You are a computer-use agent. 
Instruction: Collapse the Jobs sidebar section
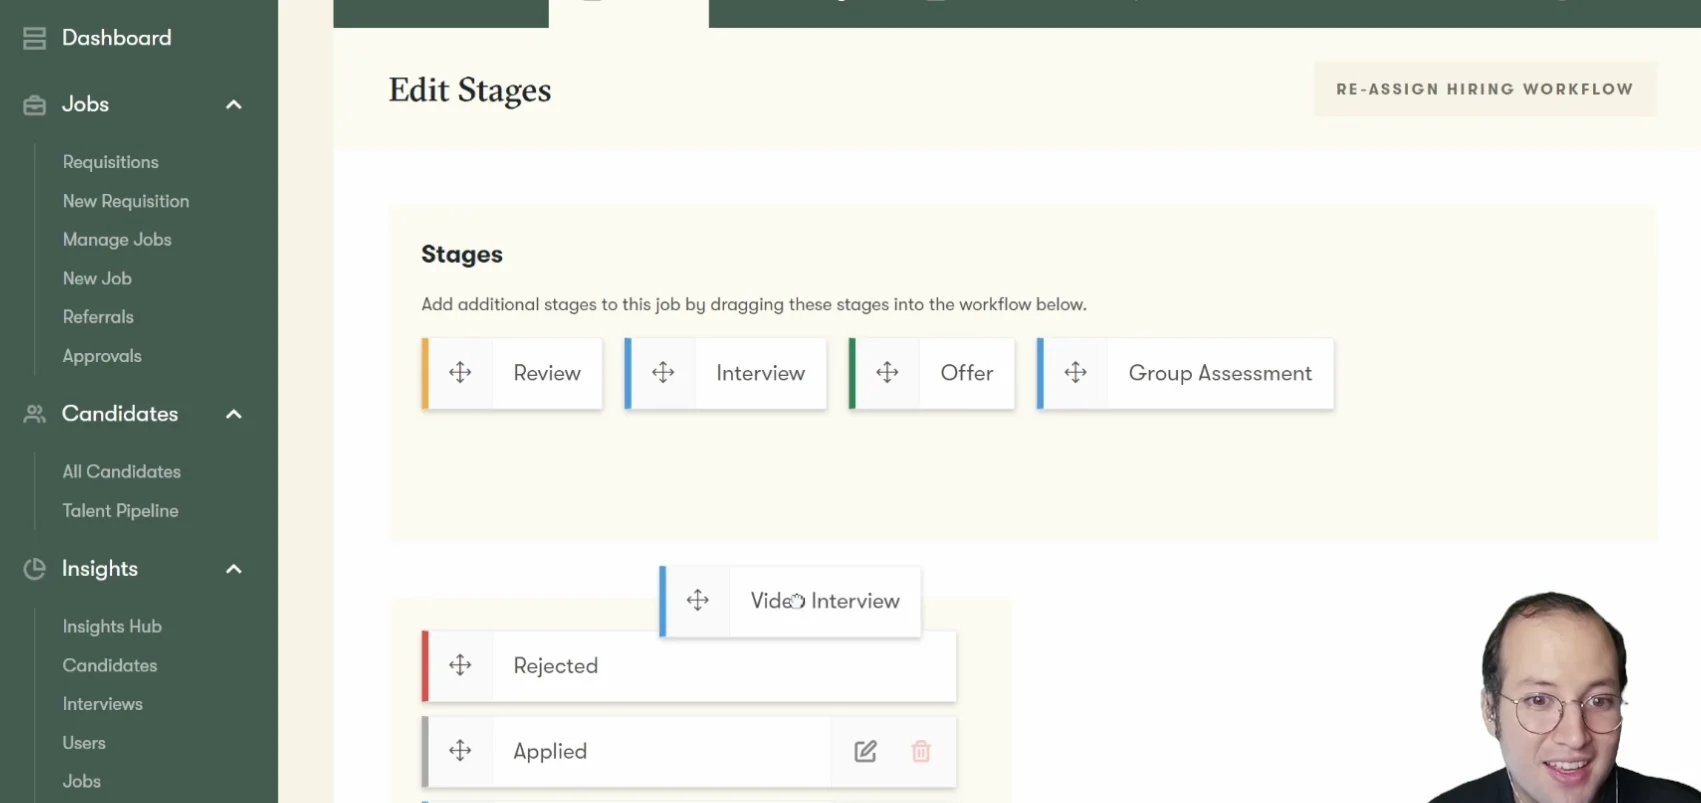pos(234,105)
